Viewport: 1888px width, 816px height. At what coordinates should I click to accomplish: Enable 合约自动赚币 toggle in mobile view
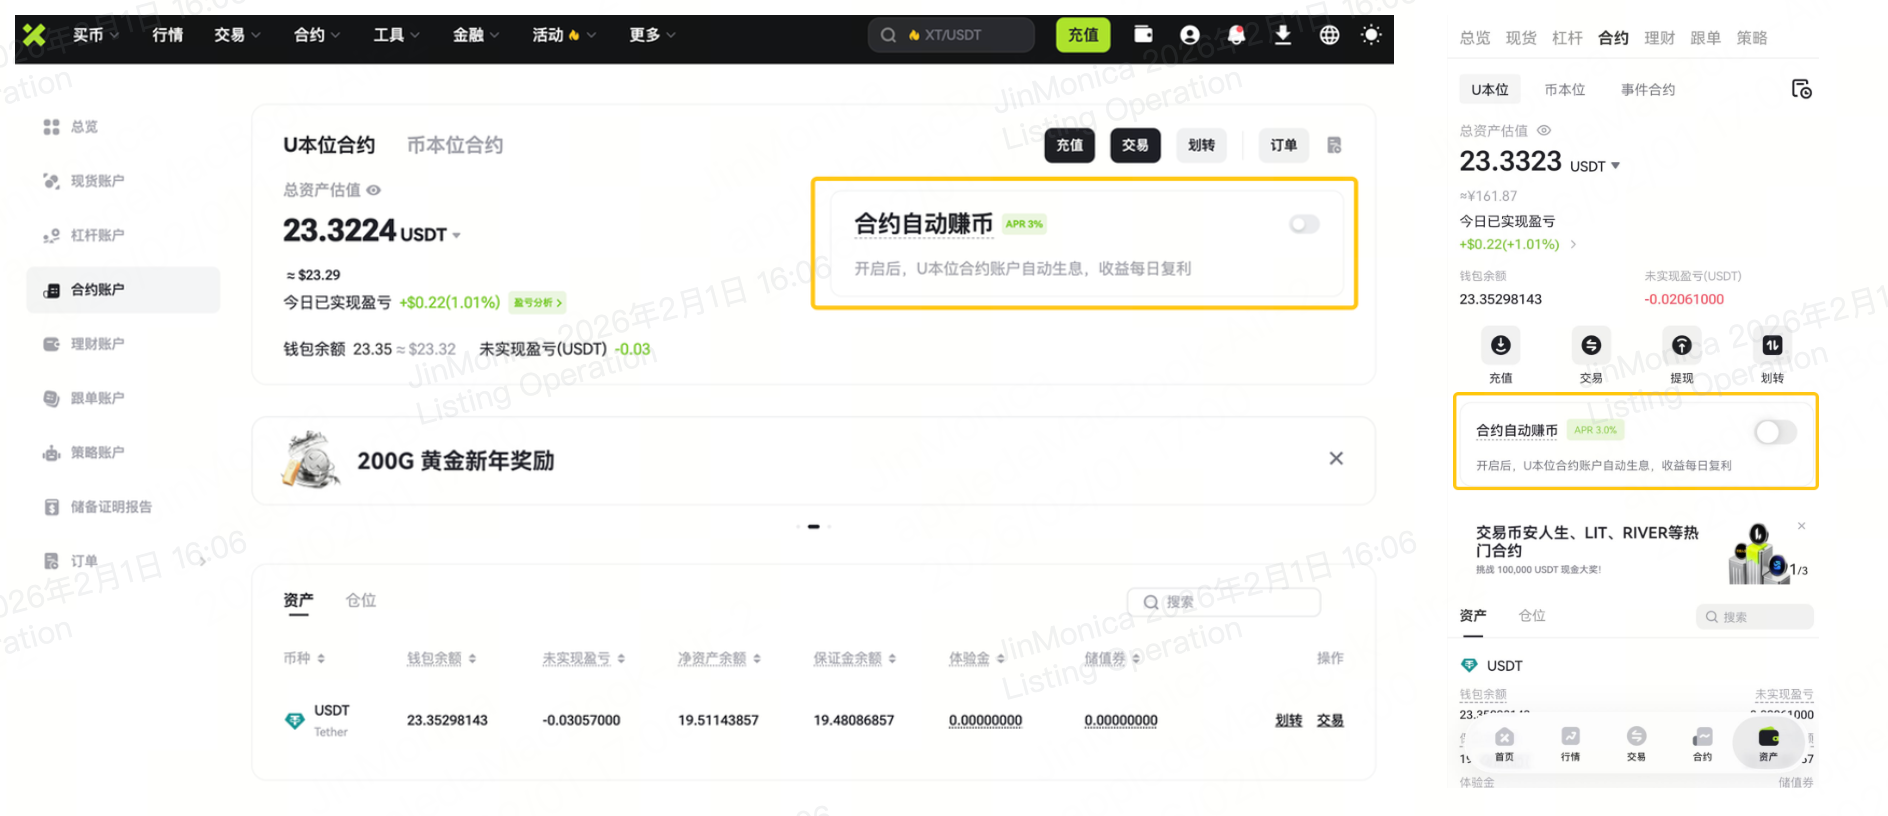coord(1775,432)
